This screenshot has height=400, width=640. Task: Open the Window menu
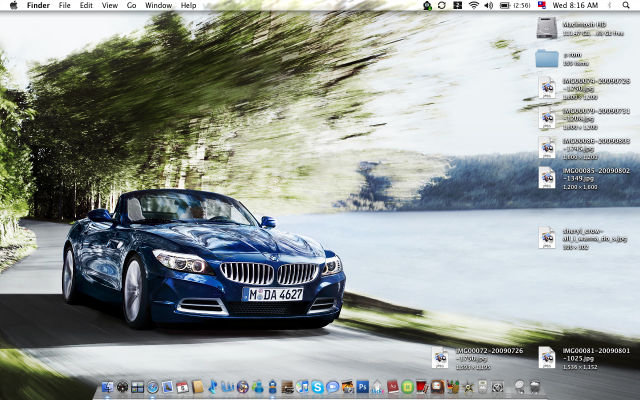(158, 5)
